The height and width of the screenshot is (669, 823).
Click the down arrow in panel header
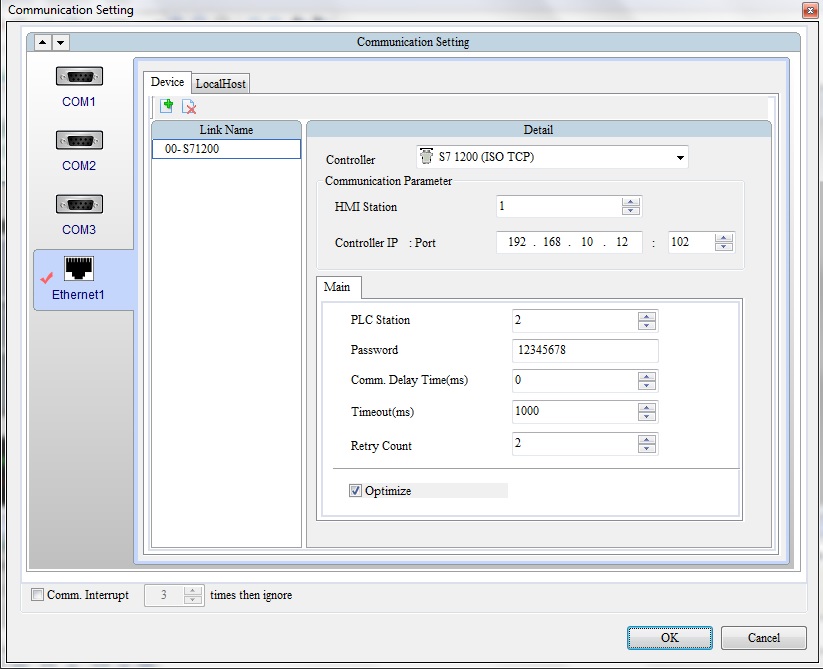click(x=61, y=42)
